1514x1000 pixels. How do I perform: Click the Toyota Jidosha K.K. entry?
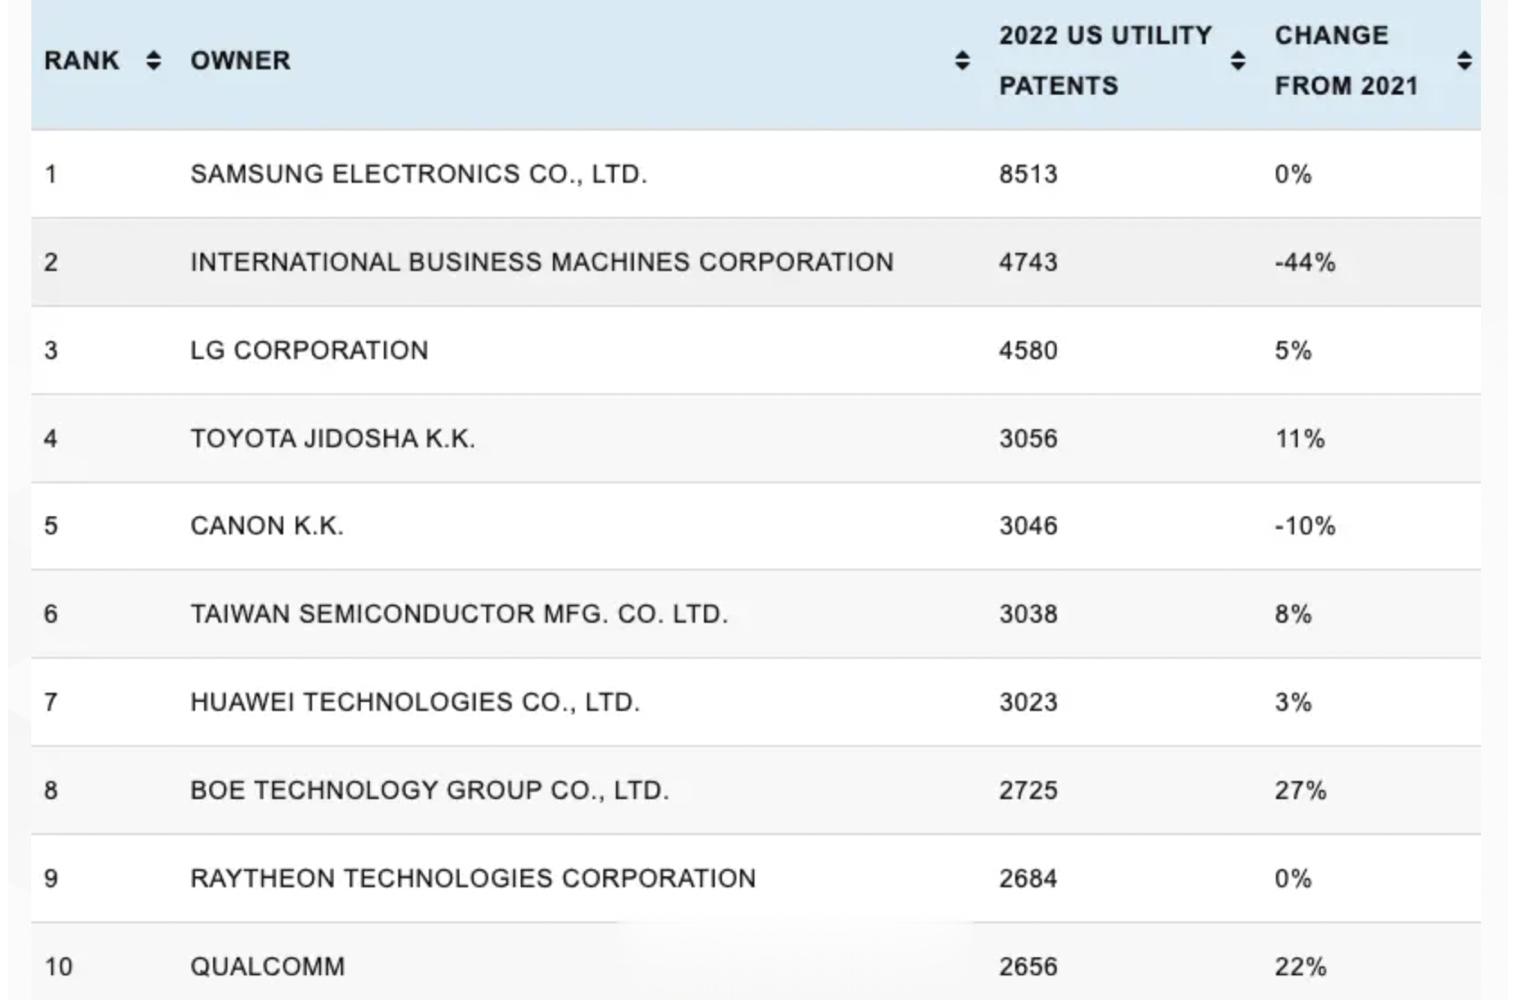pyautogui.click(x=332, y=438)
